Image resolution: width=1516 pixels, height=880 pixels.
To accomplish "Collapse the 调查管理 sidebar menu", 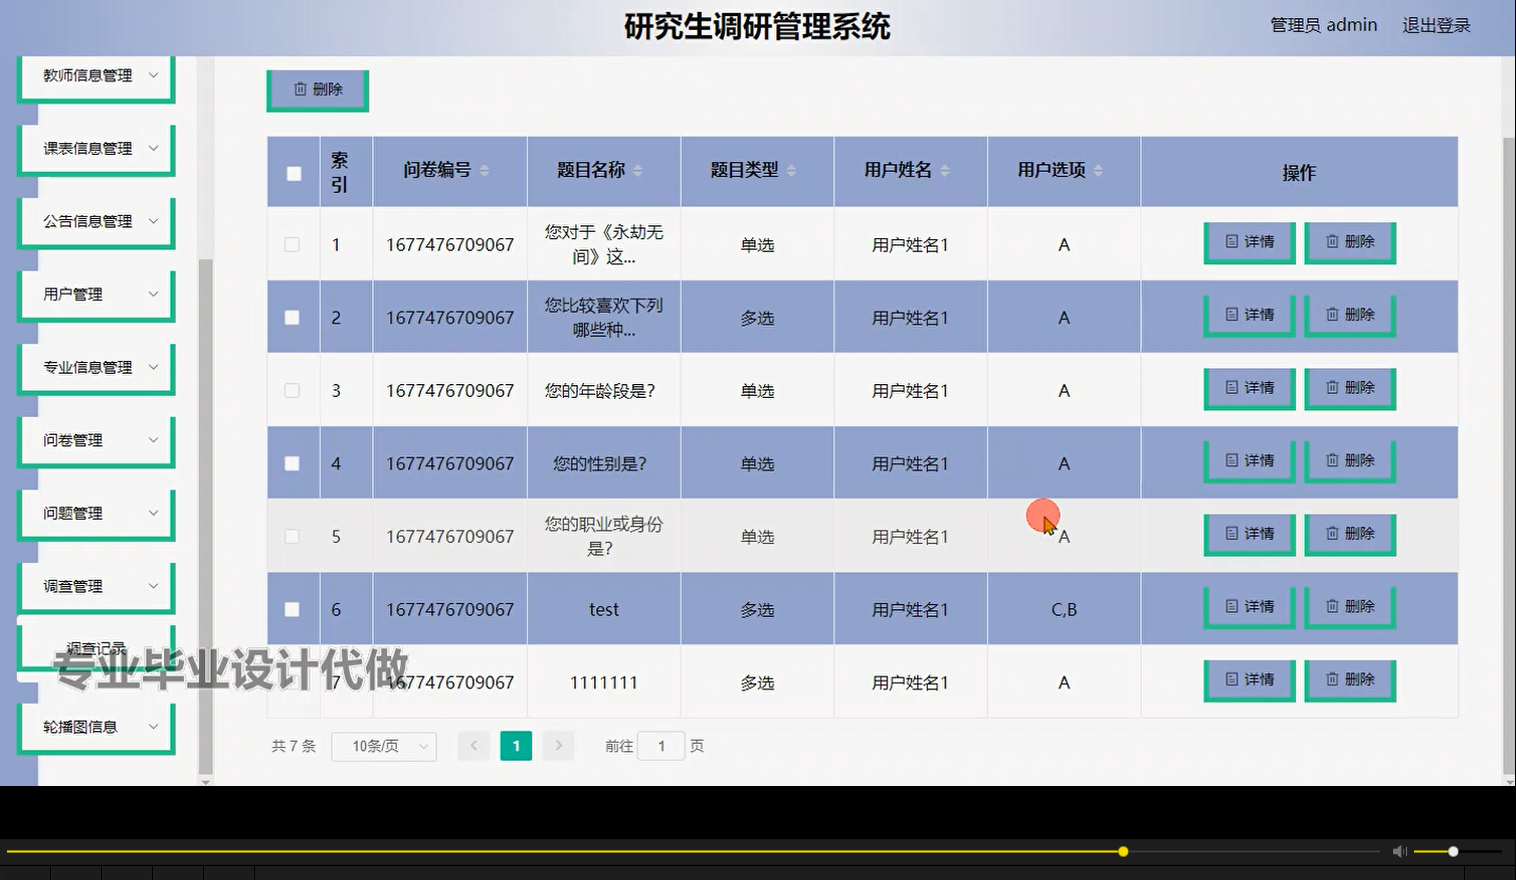I will (x=96, y=588).
